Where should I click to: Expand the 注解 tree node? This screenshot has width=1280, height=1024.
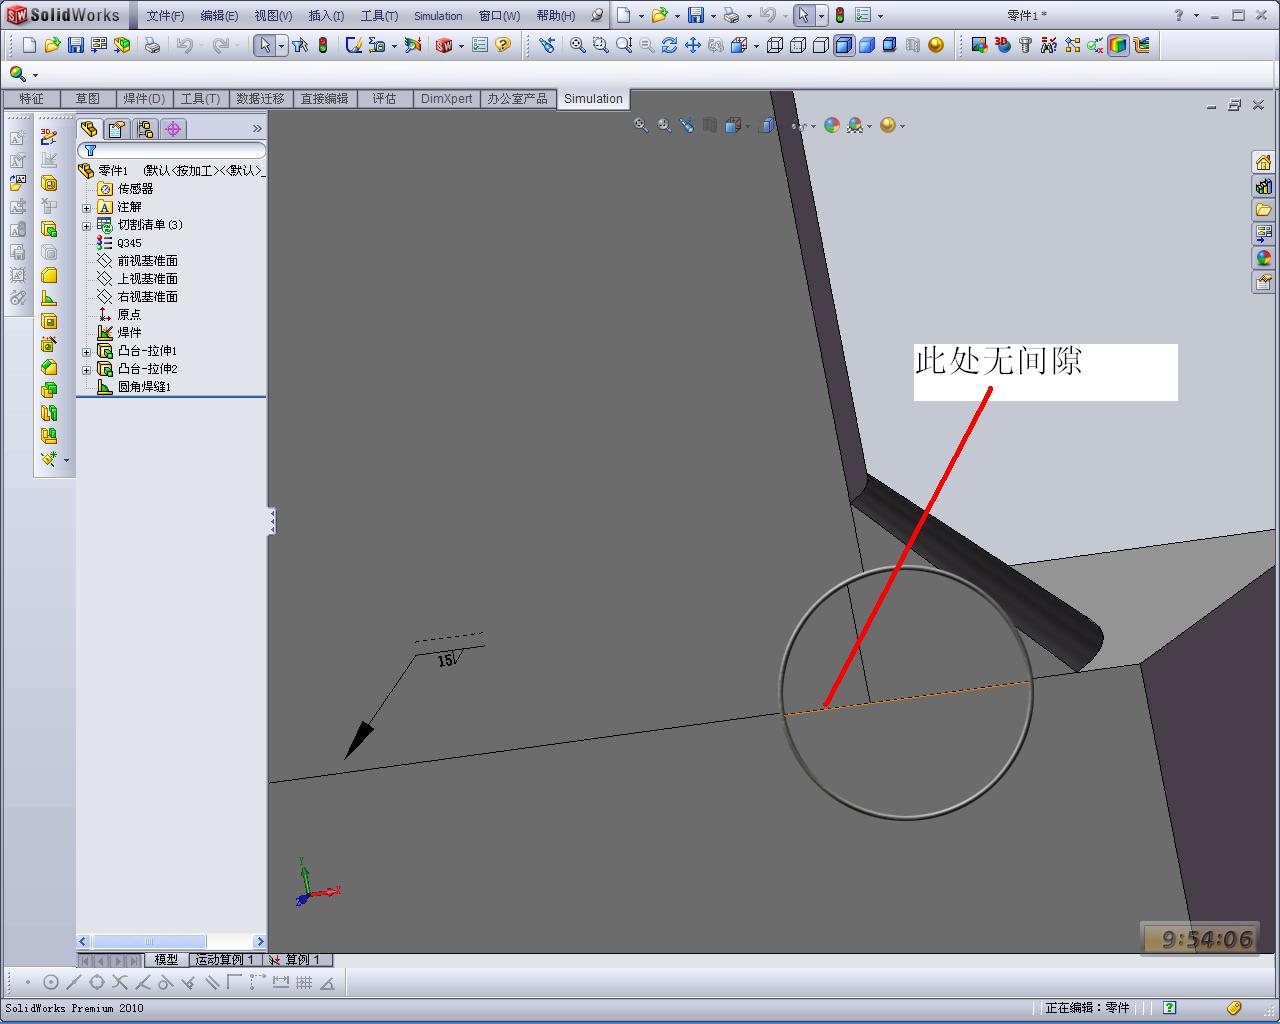click(x=86, y=208)
